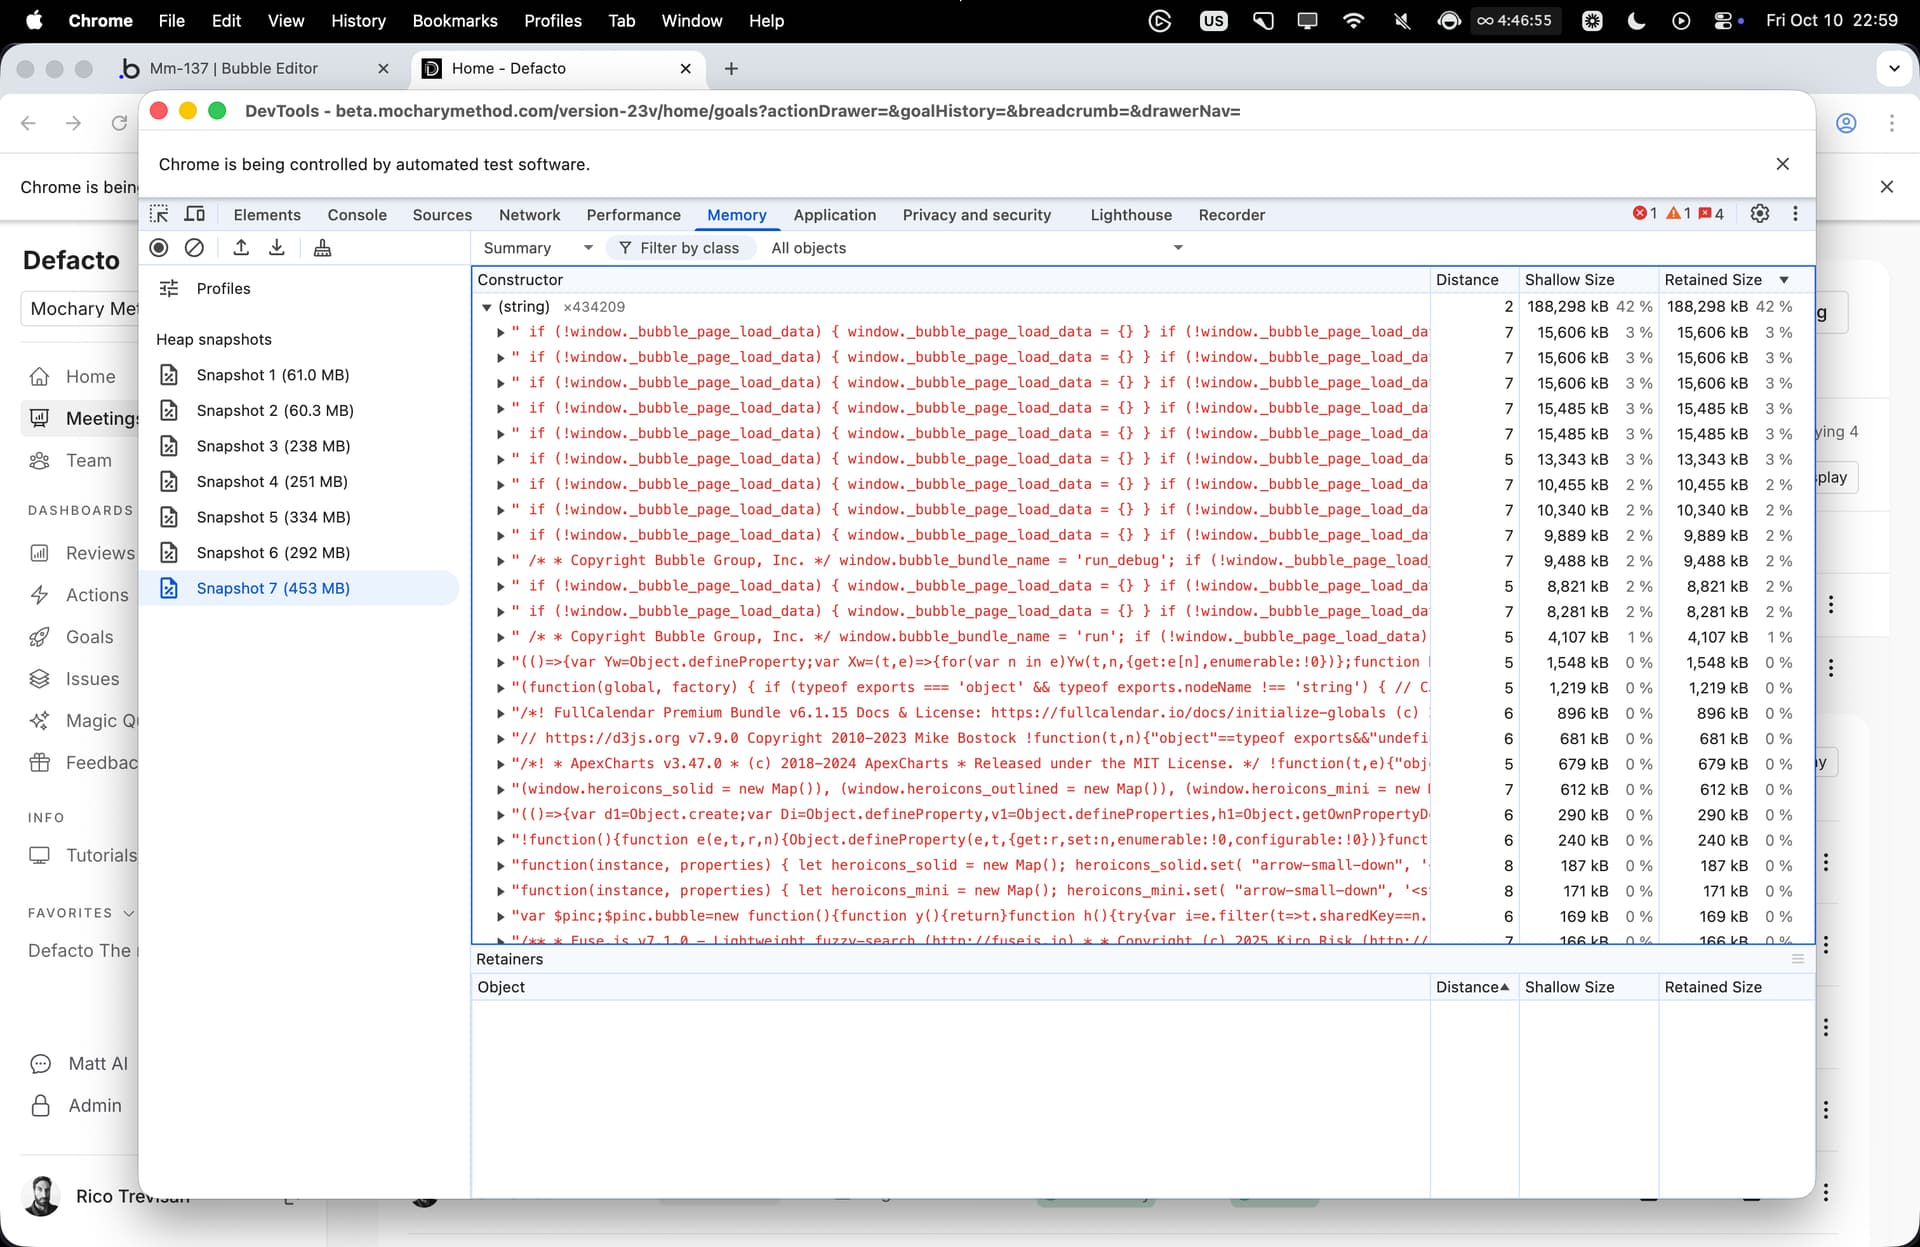Open the All objects filter dropdown
This screenshot has height=1247, width=1920.
[x=976, y=248]
